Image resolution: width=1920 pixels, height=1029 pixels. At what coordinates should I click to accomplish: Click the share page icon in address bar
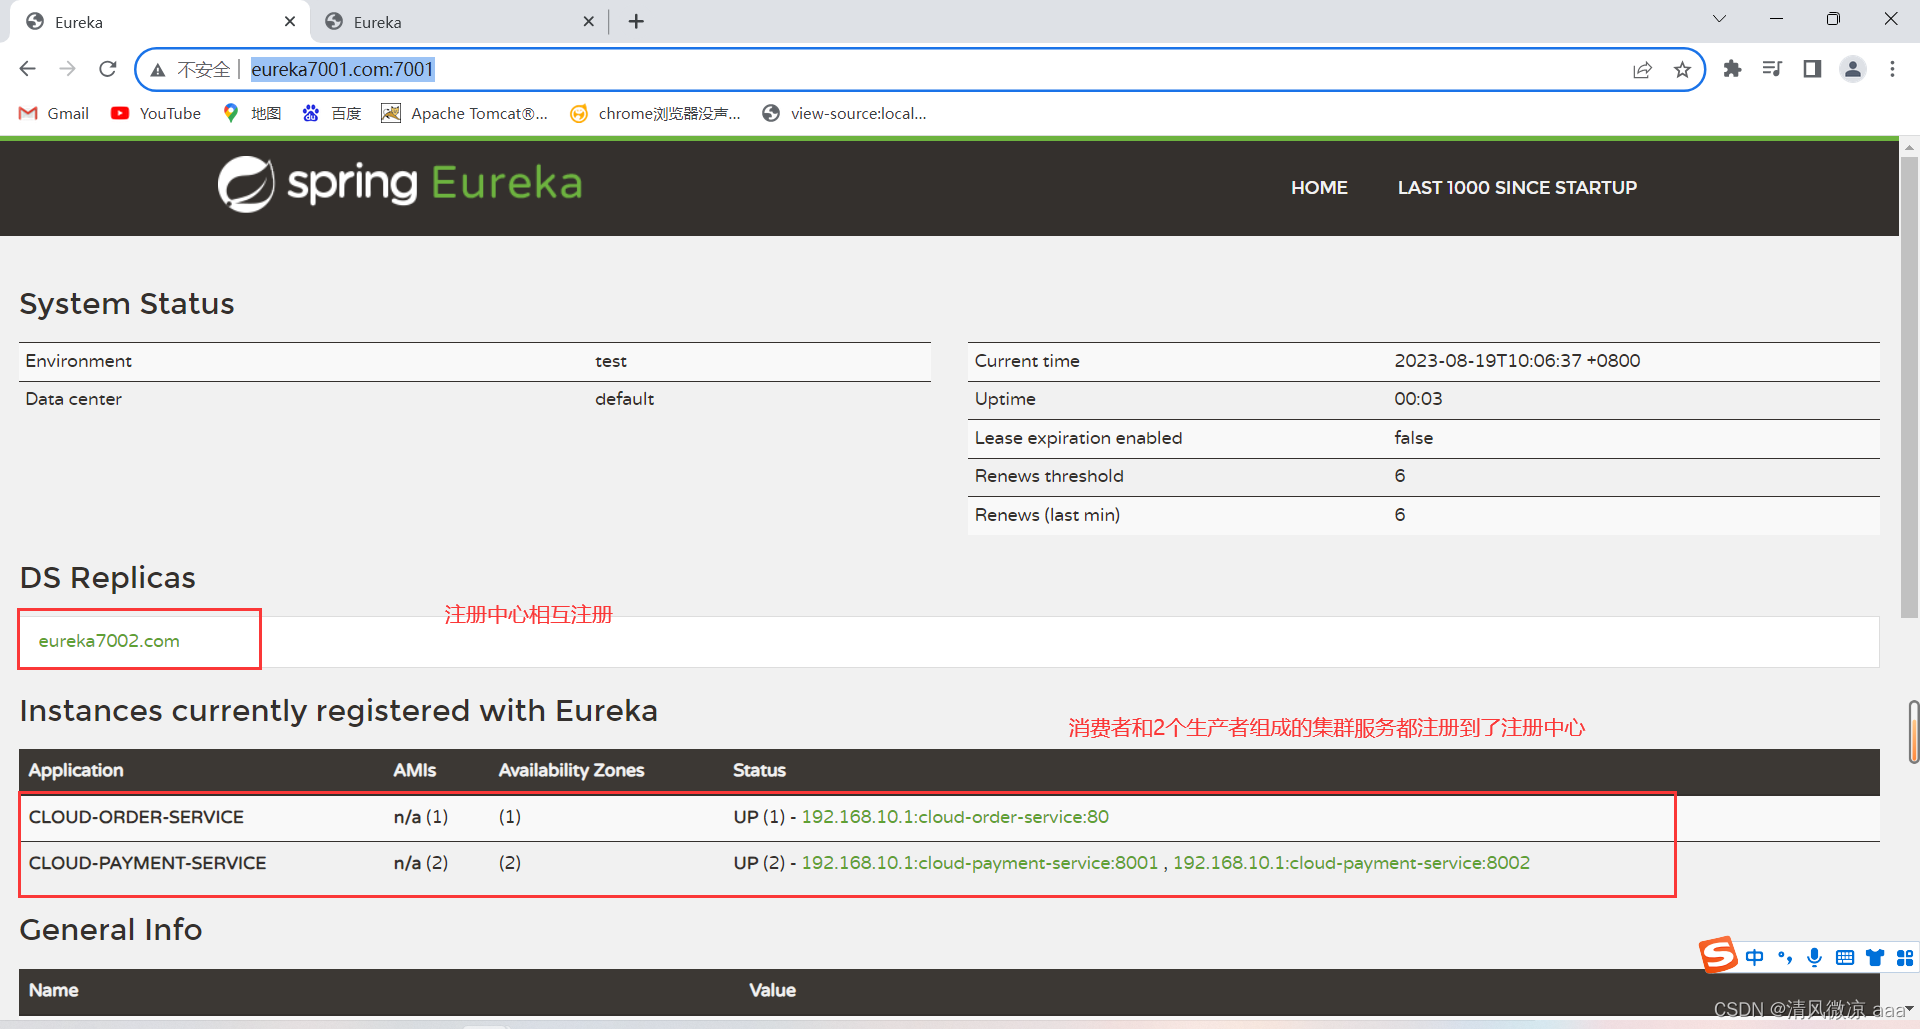[1642, 70]
